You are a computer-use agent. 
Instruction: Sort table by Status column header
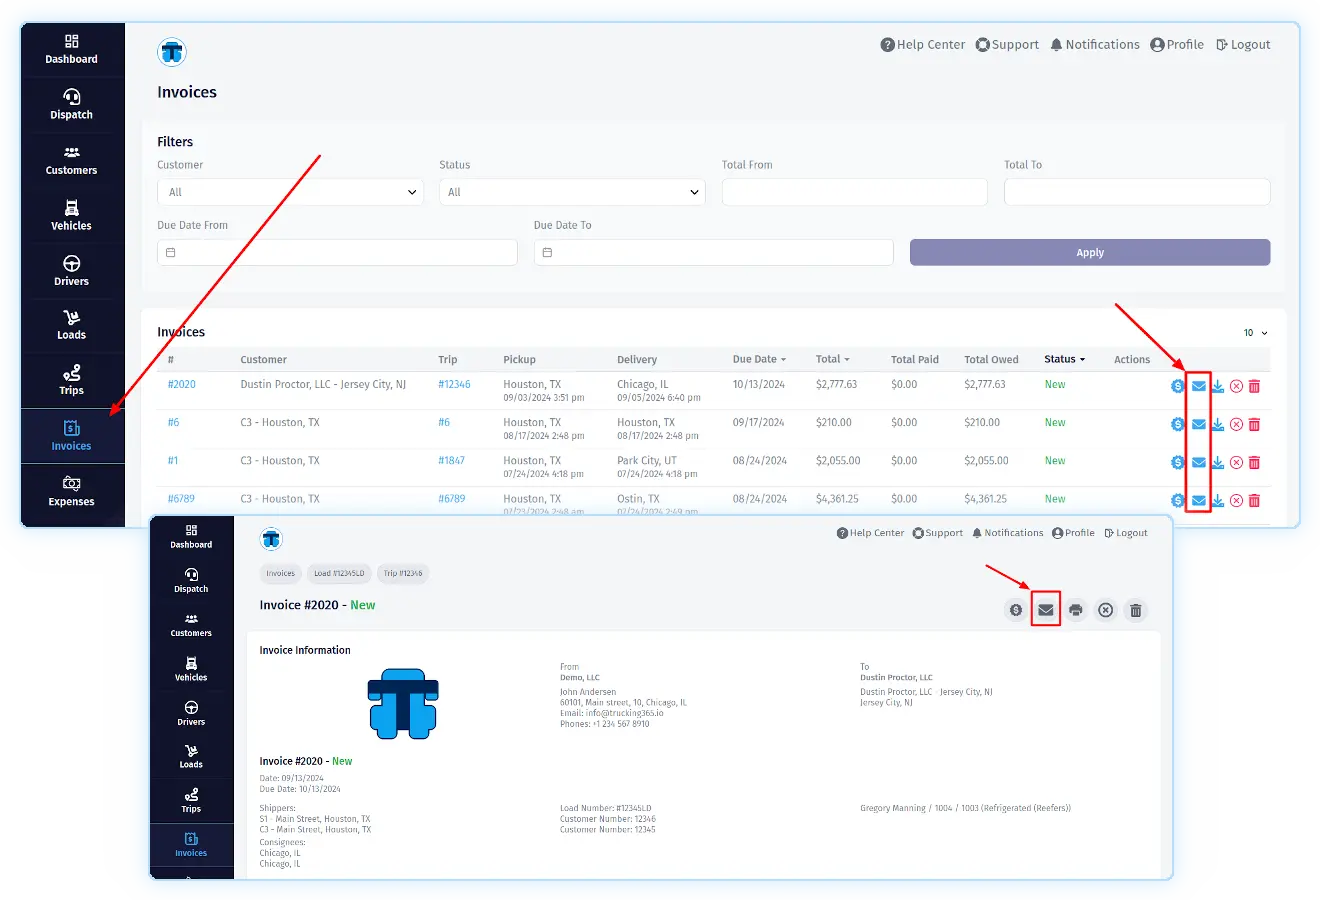[1064, 359]
